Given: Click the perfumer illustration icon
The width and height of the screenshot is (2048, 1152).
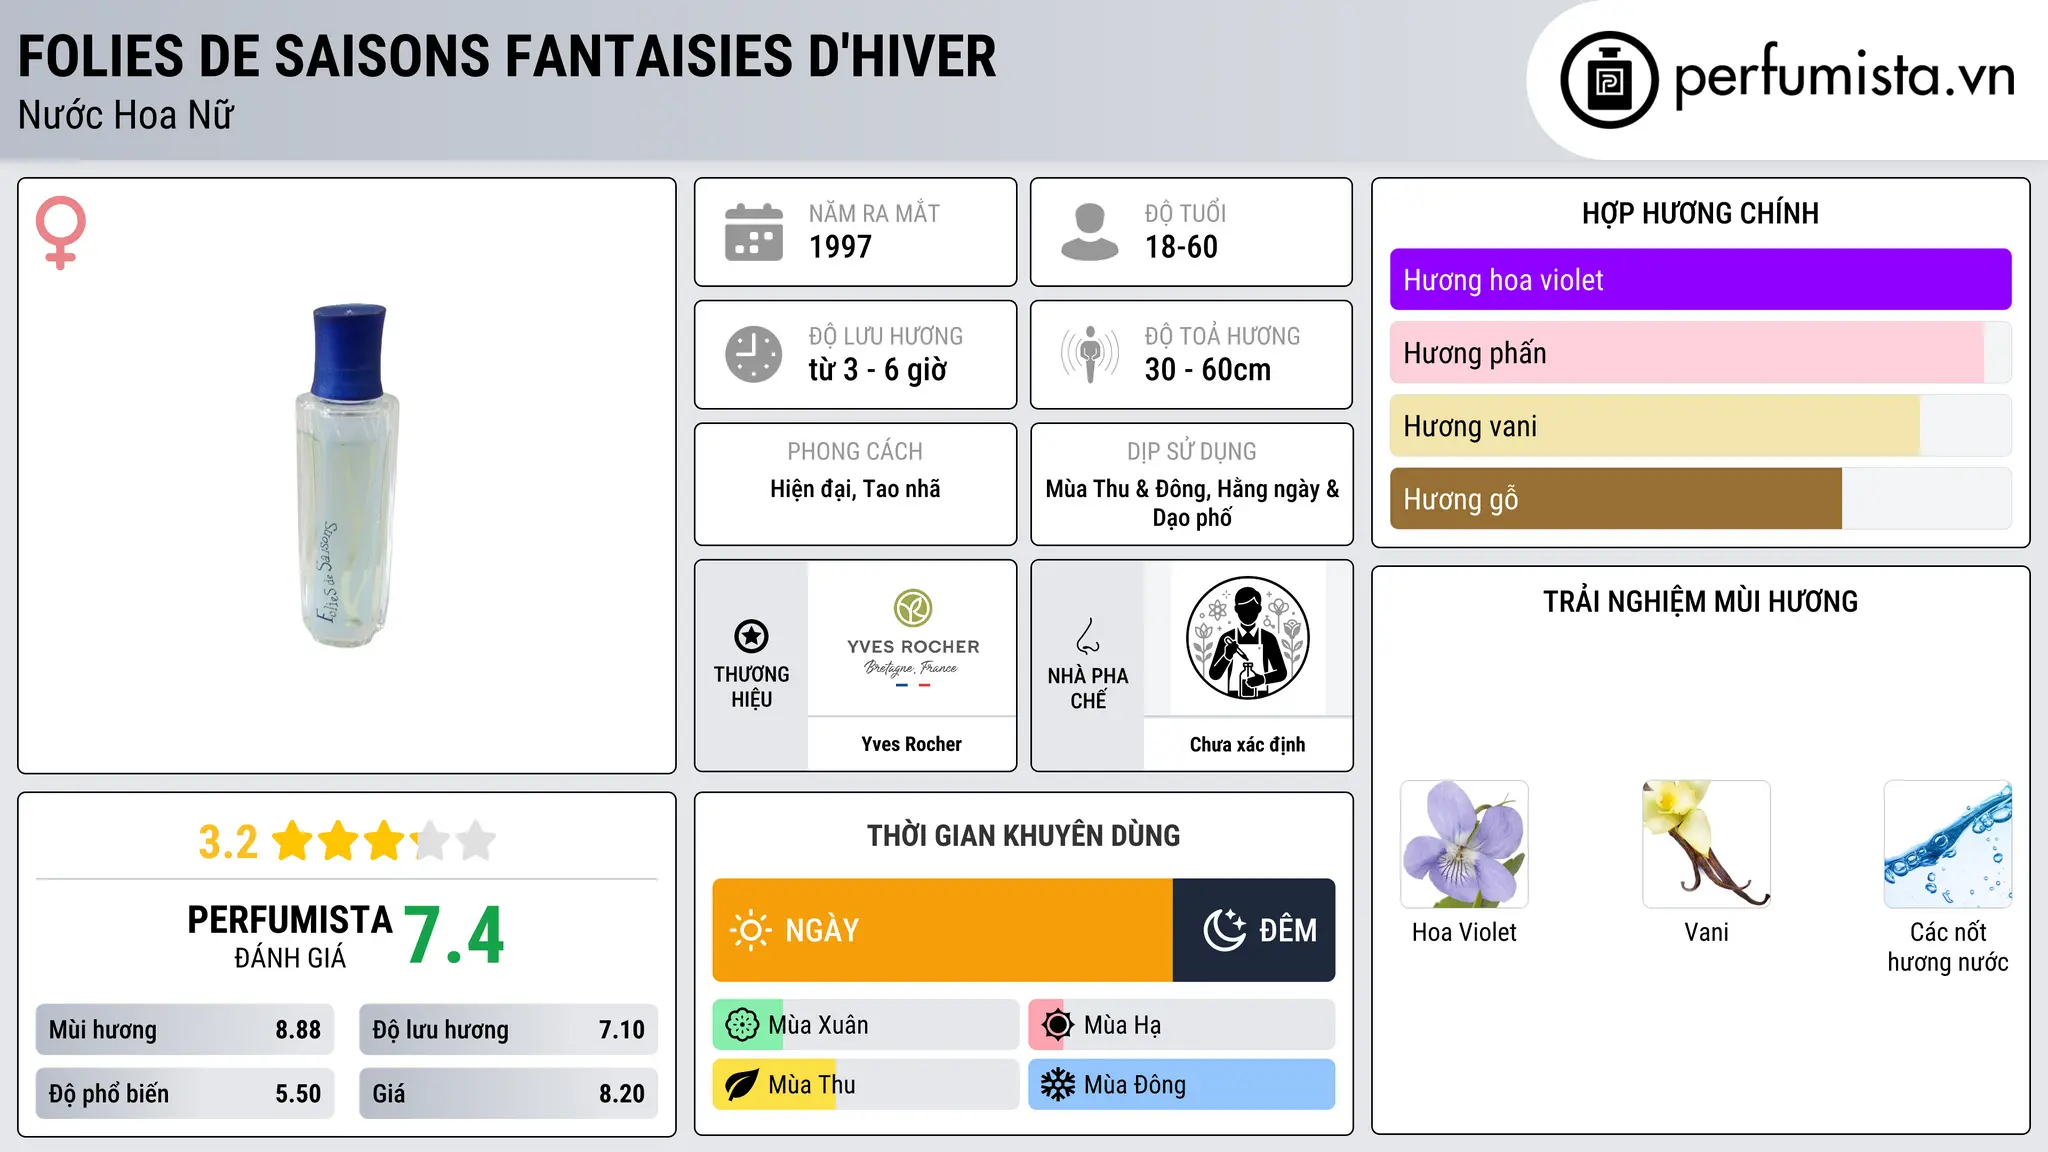Looking at the screenshot, I should (1247, 638).
